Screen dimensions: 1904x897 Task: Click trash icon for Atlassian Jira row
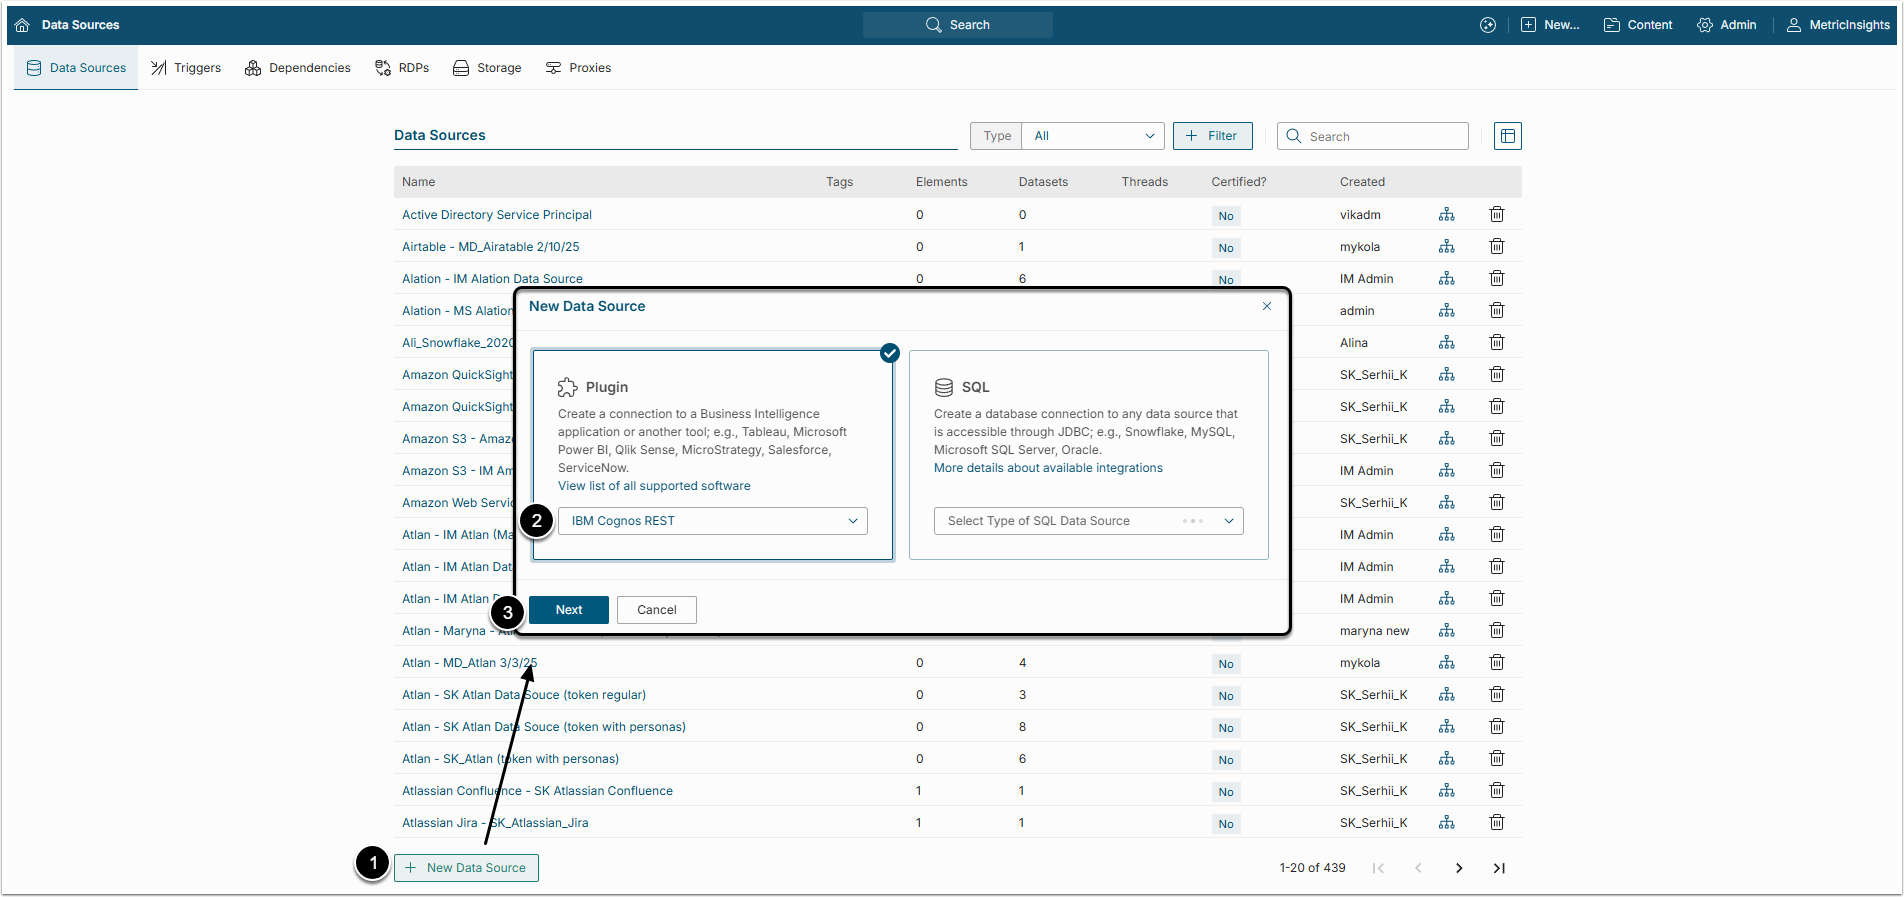coord(1496,823)
